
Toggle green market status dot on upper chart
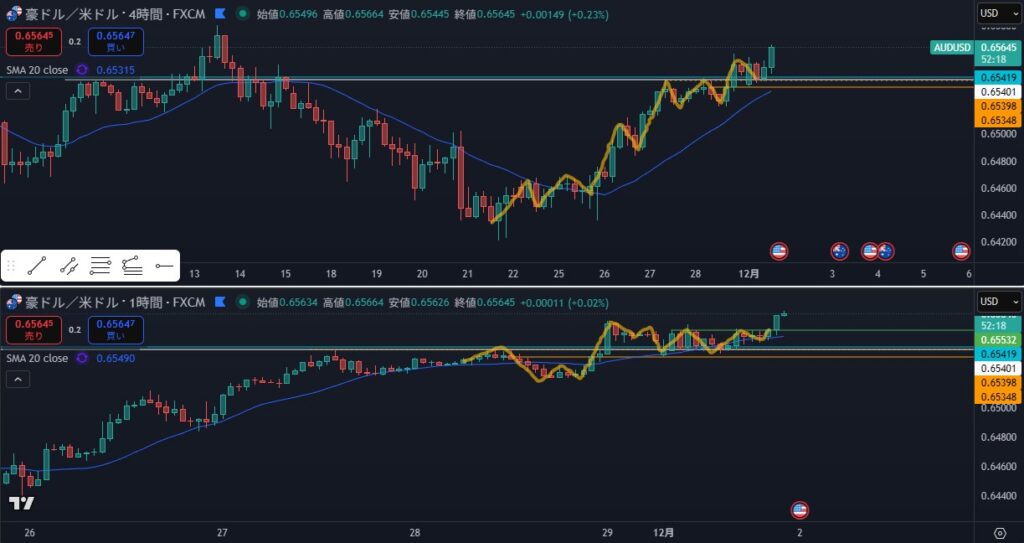point(241,15)
